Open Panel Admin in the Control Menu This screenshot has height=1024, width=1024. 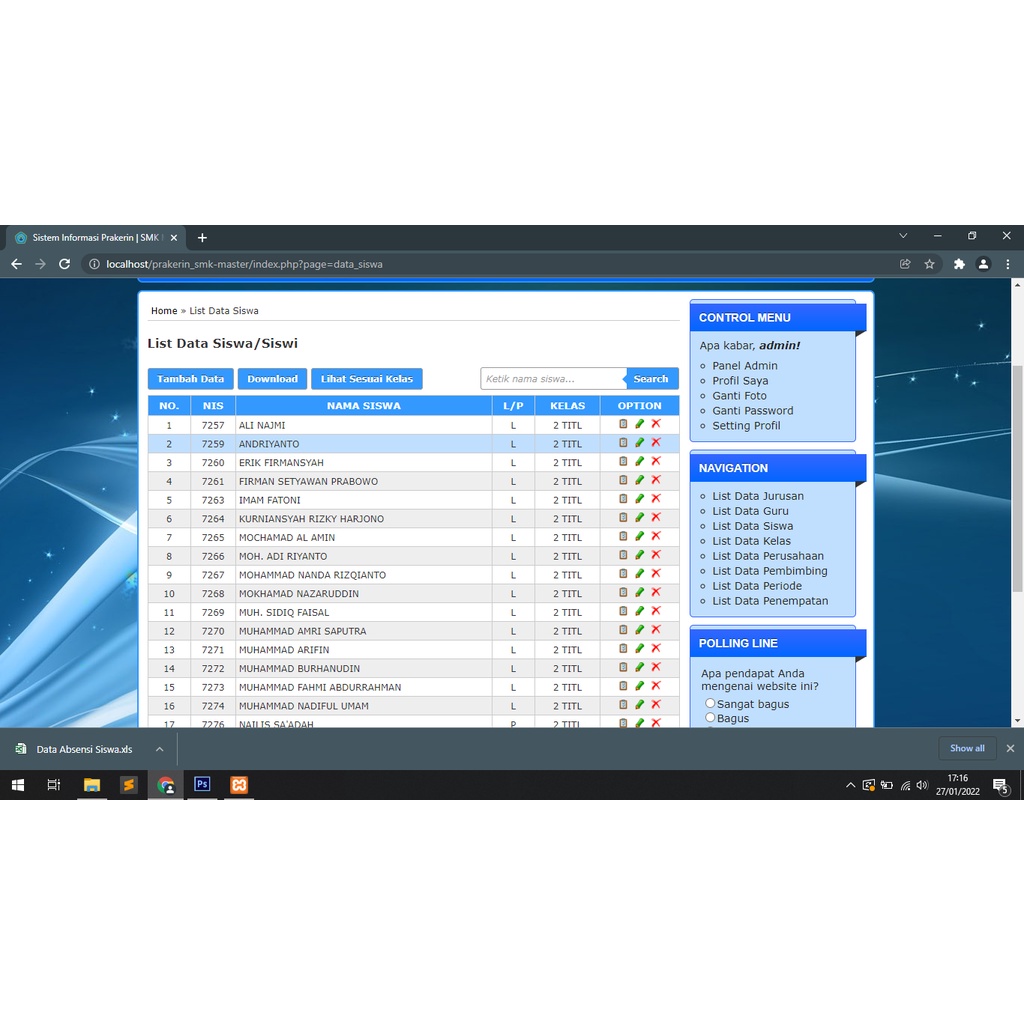point(744,366)
